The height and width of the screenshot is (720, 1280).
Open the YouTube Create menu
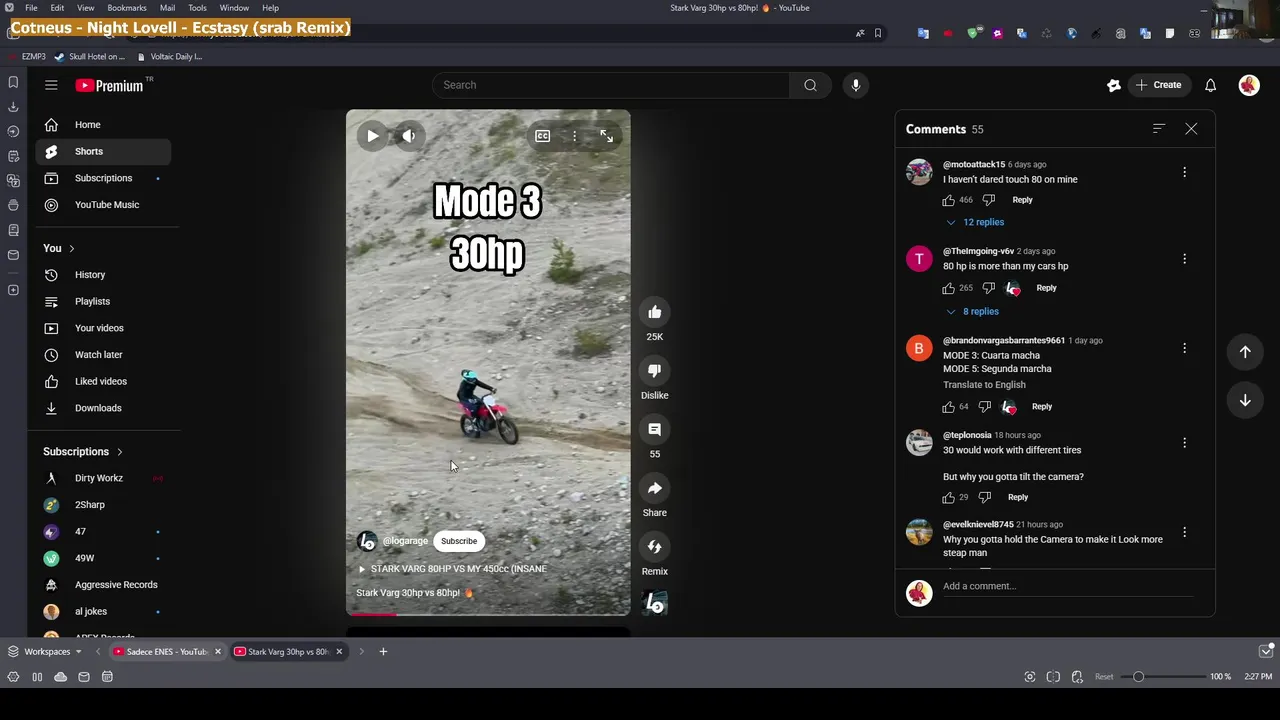tap(1159, 85)
